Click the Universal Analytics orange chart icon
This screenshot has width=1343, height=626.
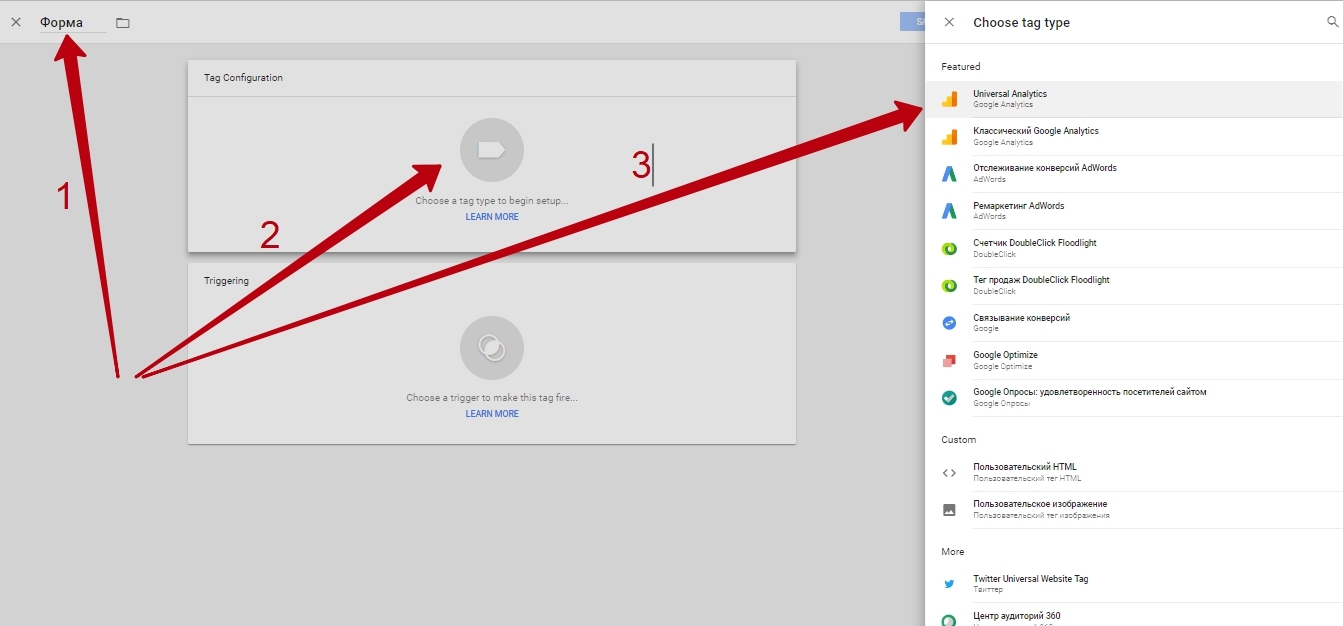pos(949,99)
